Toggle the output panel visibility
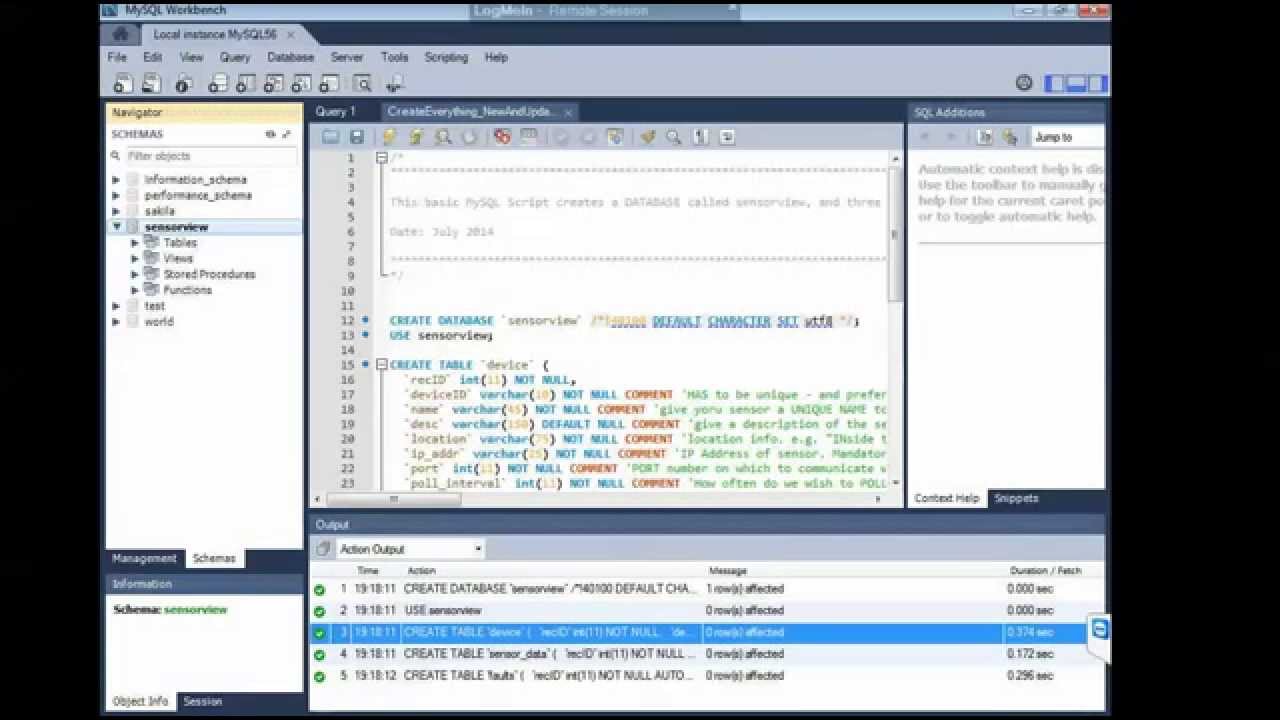Screen dimensions: 1280x720 click(1076, 84)
